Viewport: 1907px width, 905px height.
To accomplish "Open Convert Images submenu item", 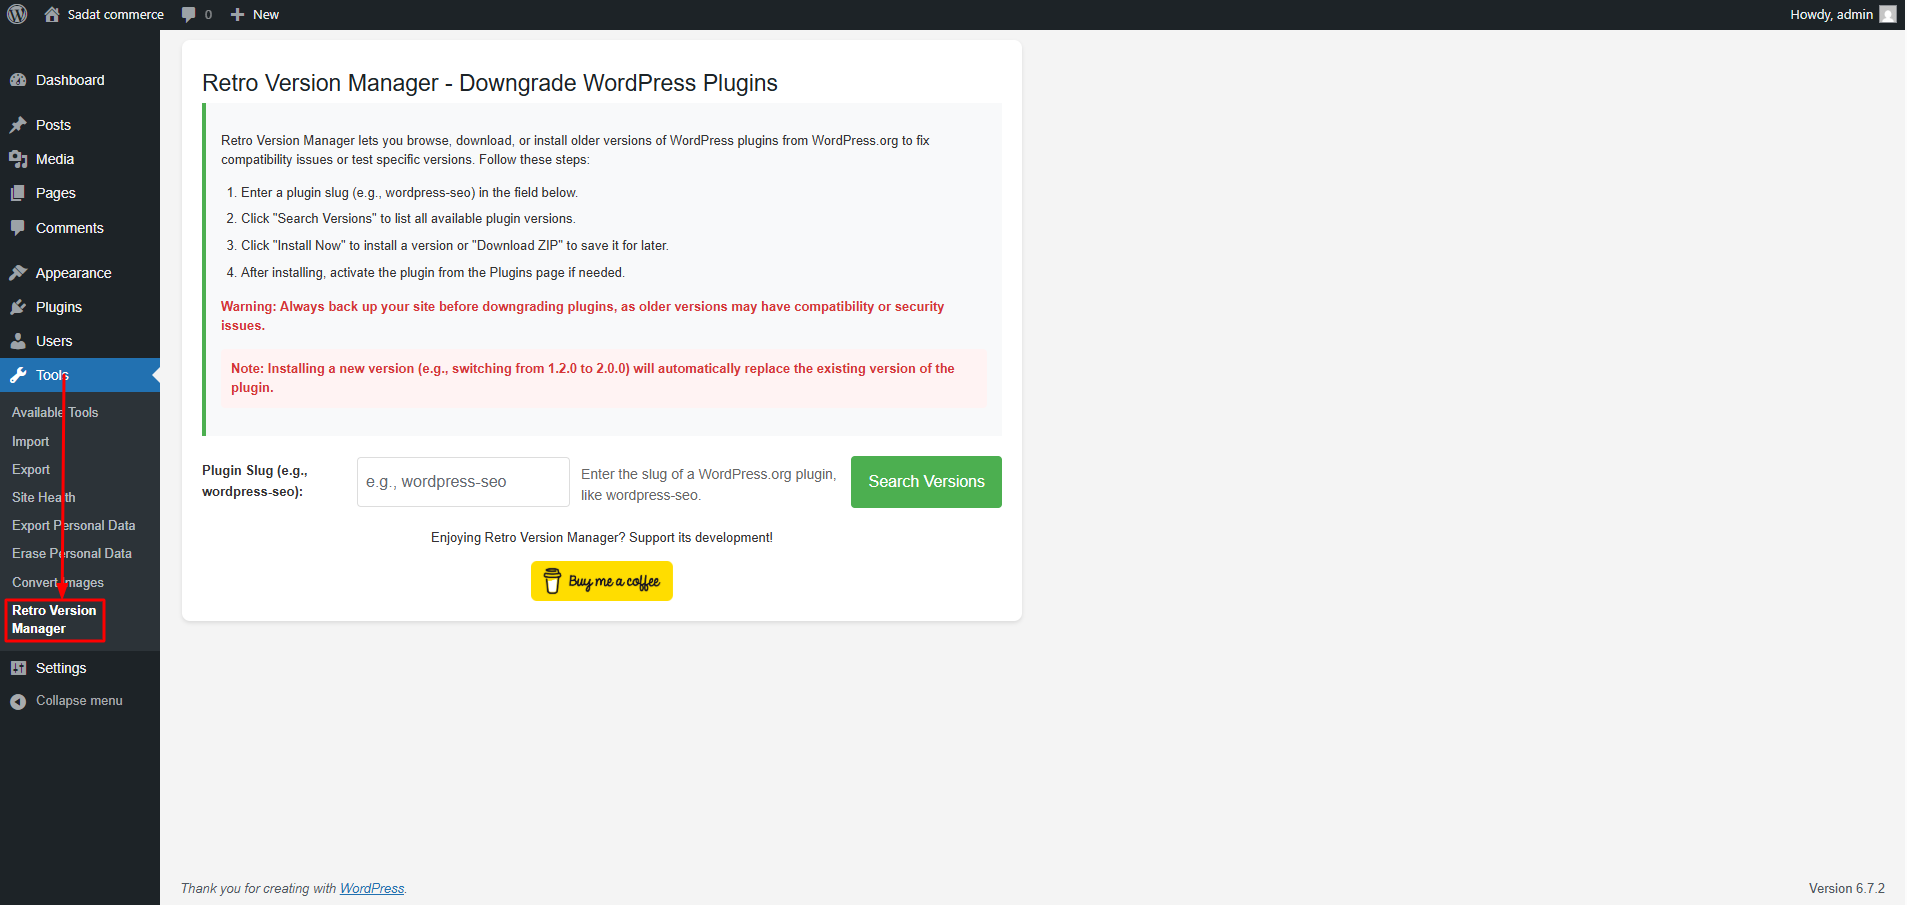I will click(x=58, y=582).
